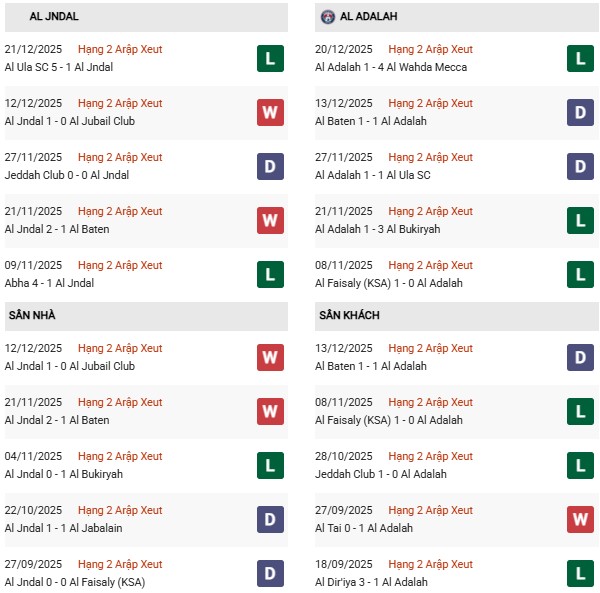The width and height of the screenshot is (600, 593).
Task: Click the D badge for Jeddah Club 0-0 match
Action: (270, 166)
